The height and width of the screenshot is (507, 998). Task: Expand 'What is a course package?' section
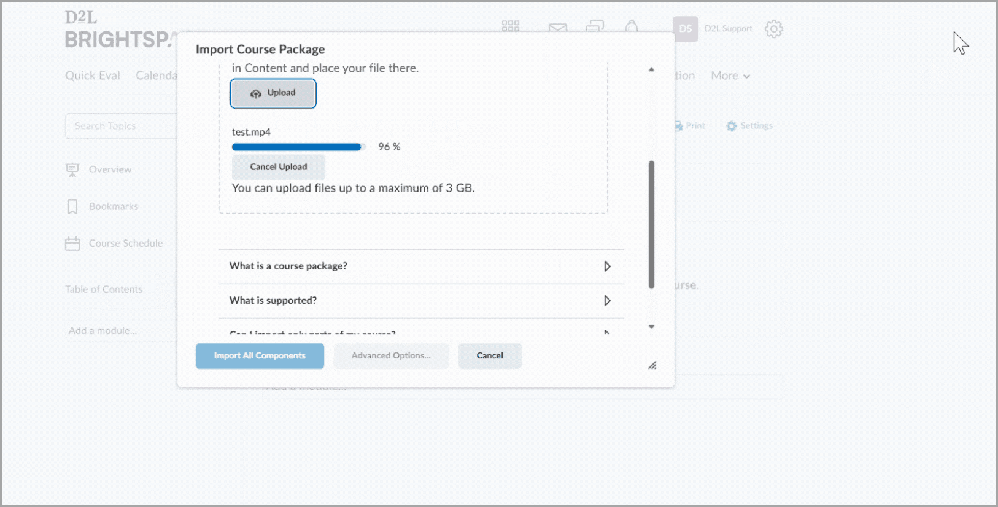421,266
